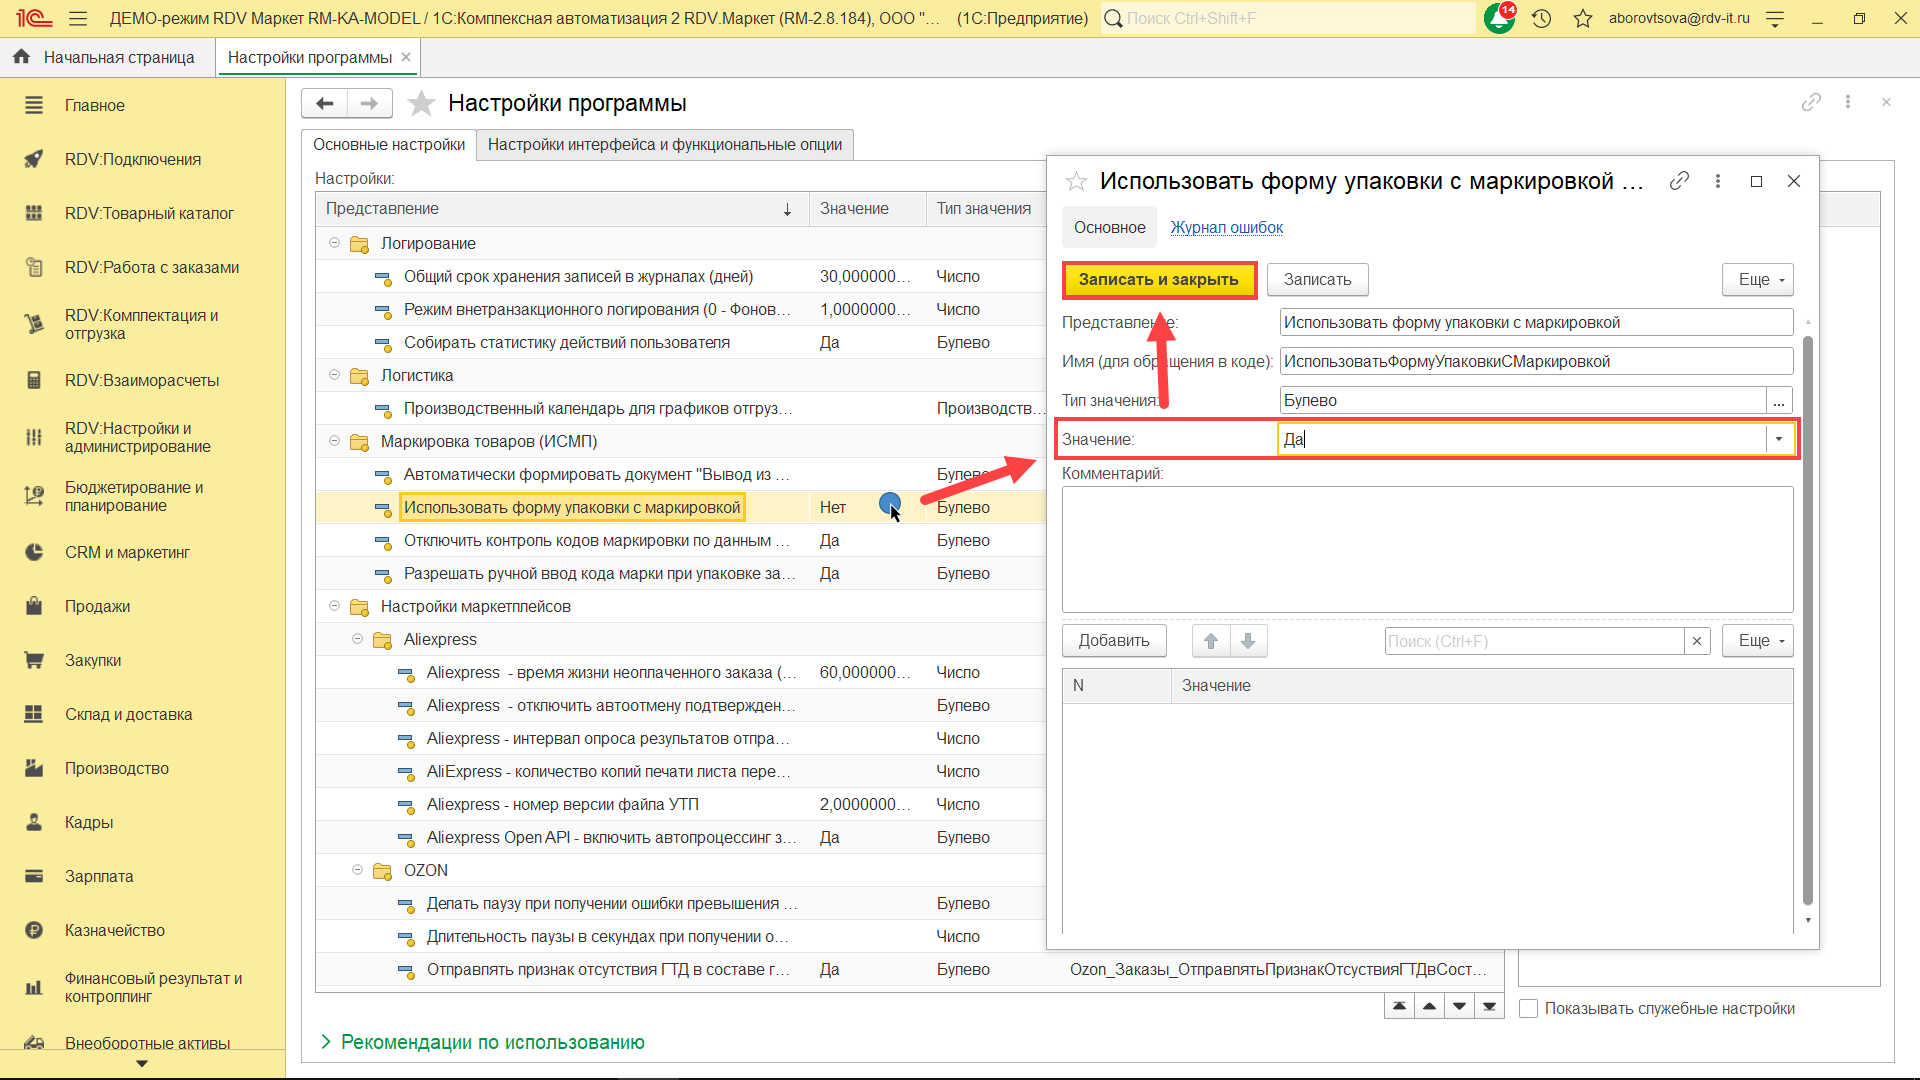Collapse Логирование tree group
Viewport: 1920px width, 1080px height.
tap(335, 243)
